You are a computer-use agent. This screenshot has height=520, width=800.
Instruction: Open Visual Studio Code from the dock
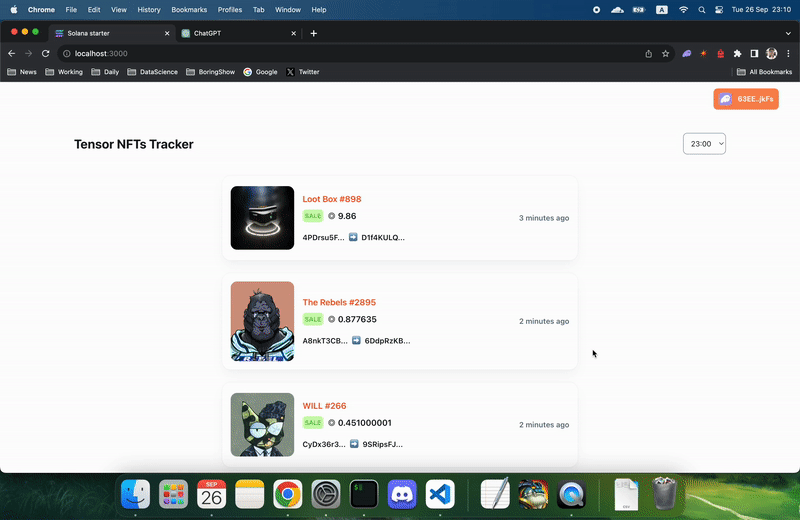440,493
